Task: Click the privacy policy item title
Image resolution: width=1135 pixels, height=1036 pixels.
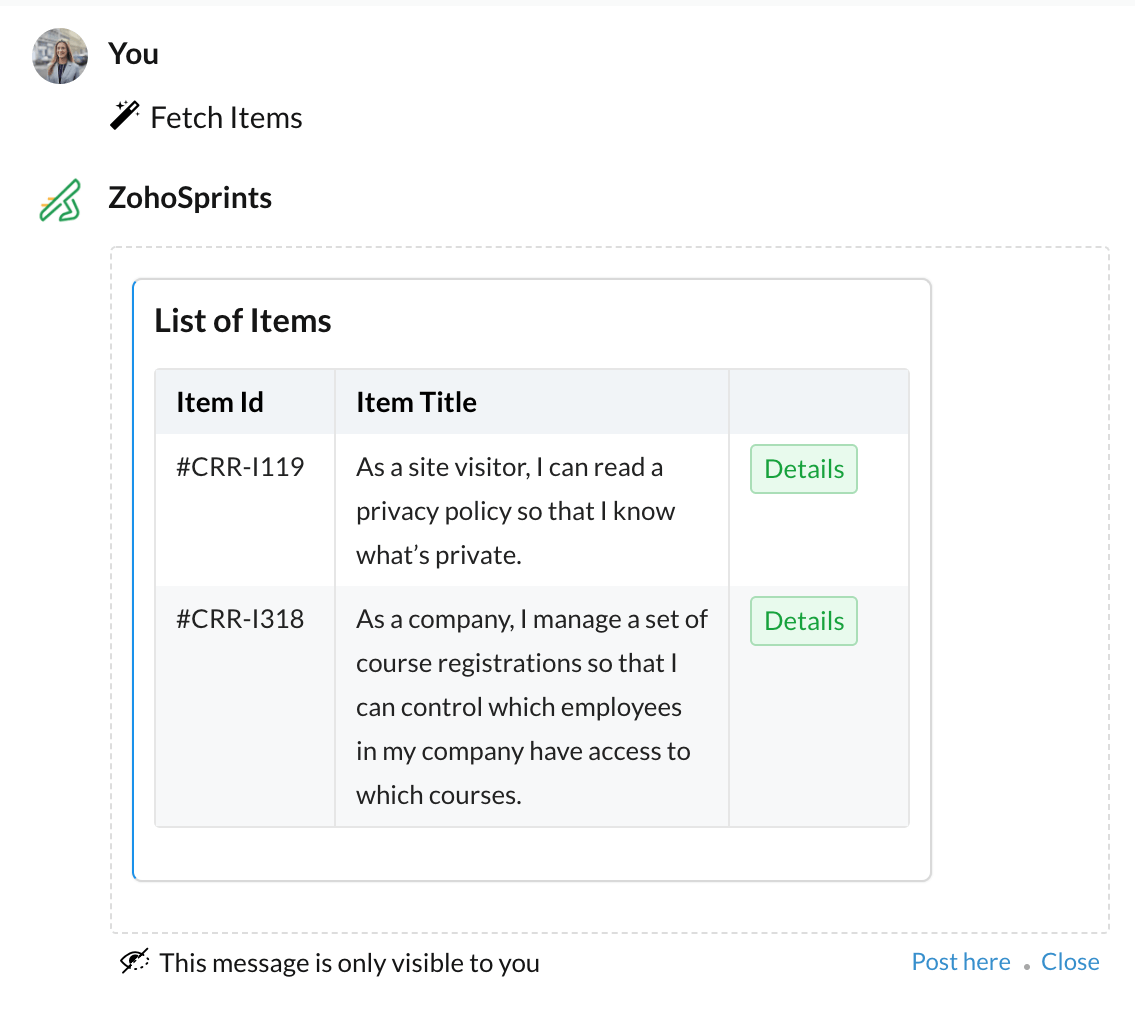Action: click(x=515, y=511)
